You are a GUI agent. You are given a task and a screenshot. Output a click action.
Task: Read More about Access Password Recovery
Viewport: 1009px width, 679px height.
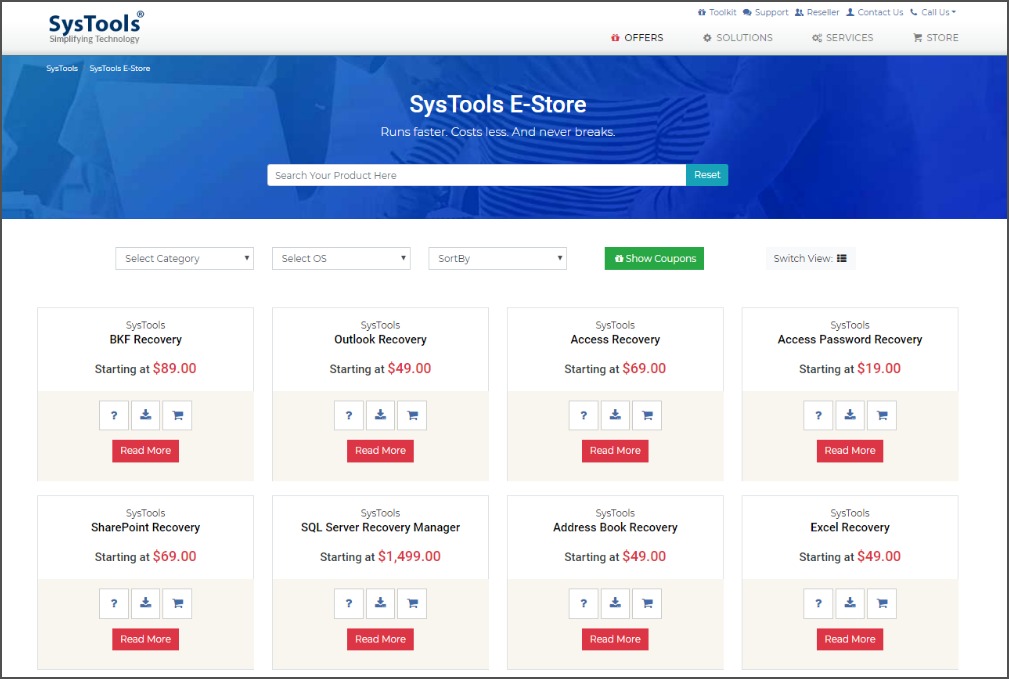850,451
